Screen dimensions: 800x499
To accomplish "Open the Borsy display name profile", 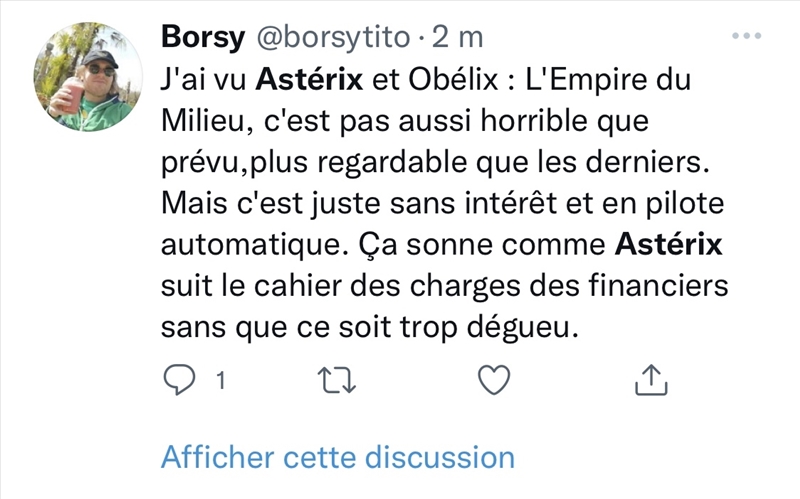I will 204,38.
